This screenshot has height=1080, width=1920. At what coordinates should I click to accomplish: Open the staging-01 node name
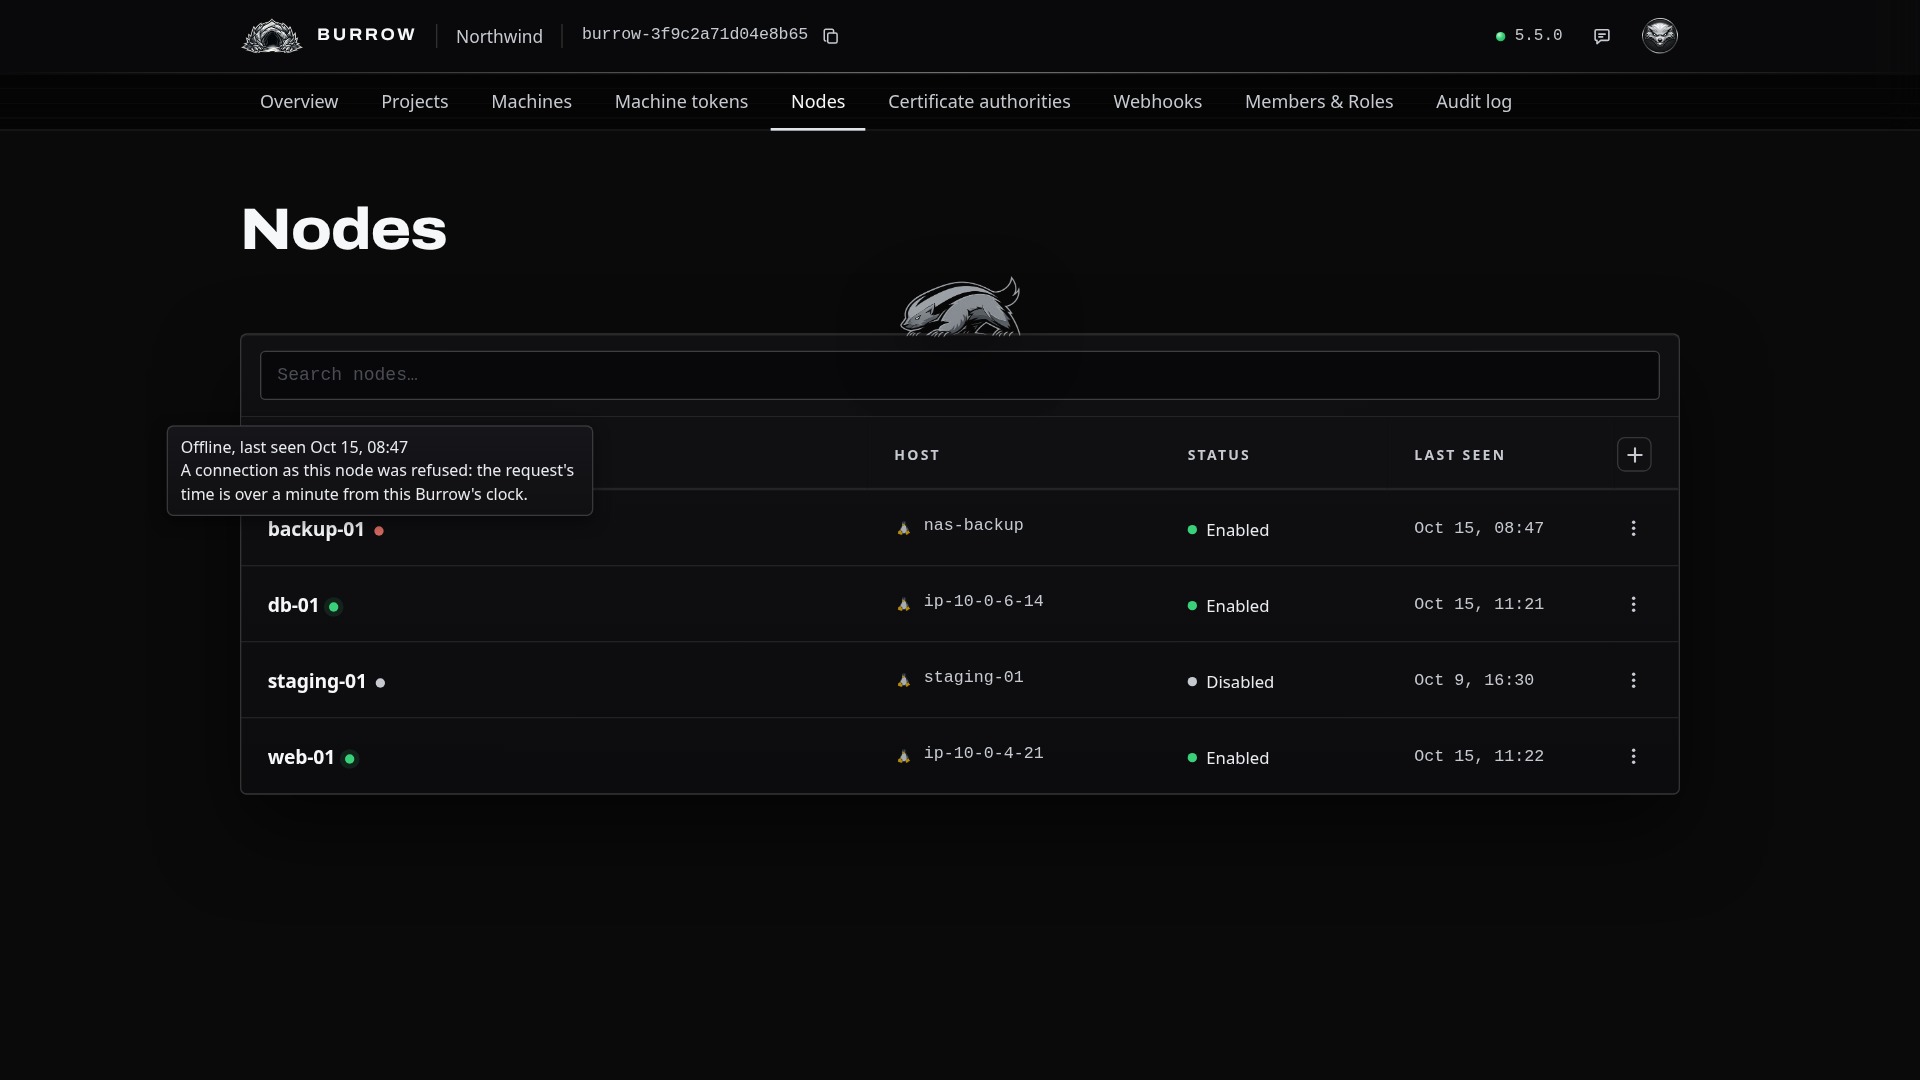[x=317, y=681]
